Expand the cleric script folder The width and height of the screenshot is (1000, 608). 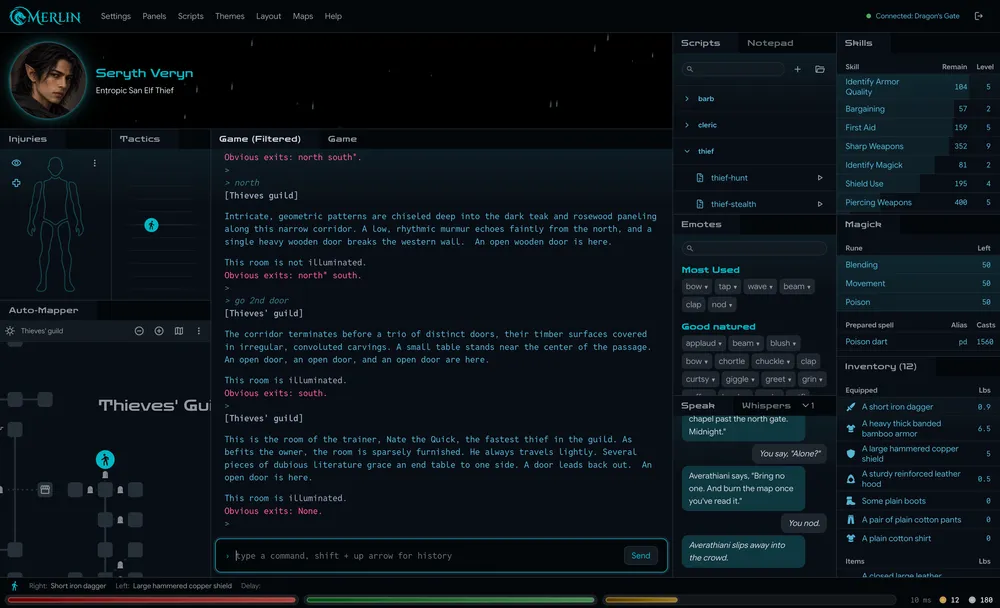[x=687, y=125]
